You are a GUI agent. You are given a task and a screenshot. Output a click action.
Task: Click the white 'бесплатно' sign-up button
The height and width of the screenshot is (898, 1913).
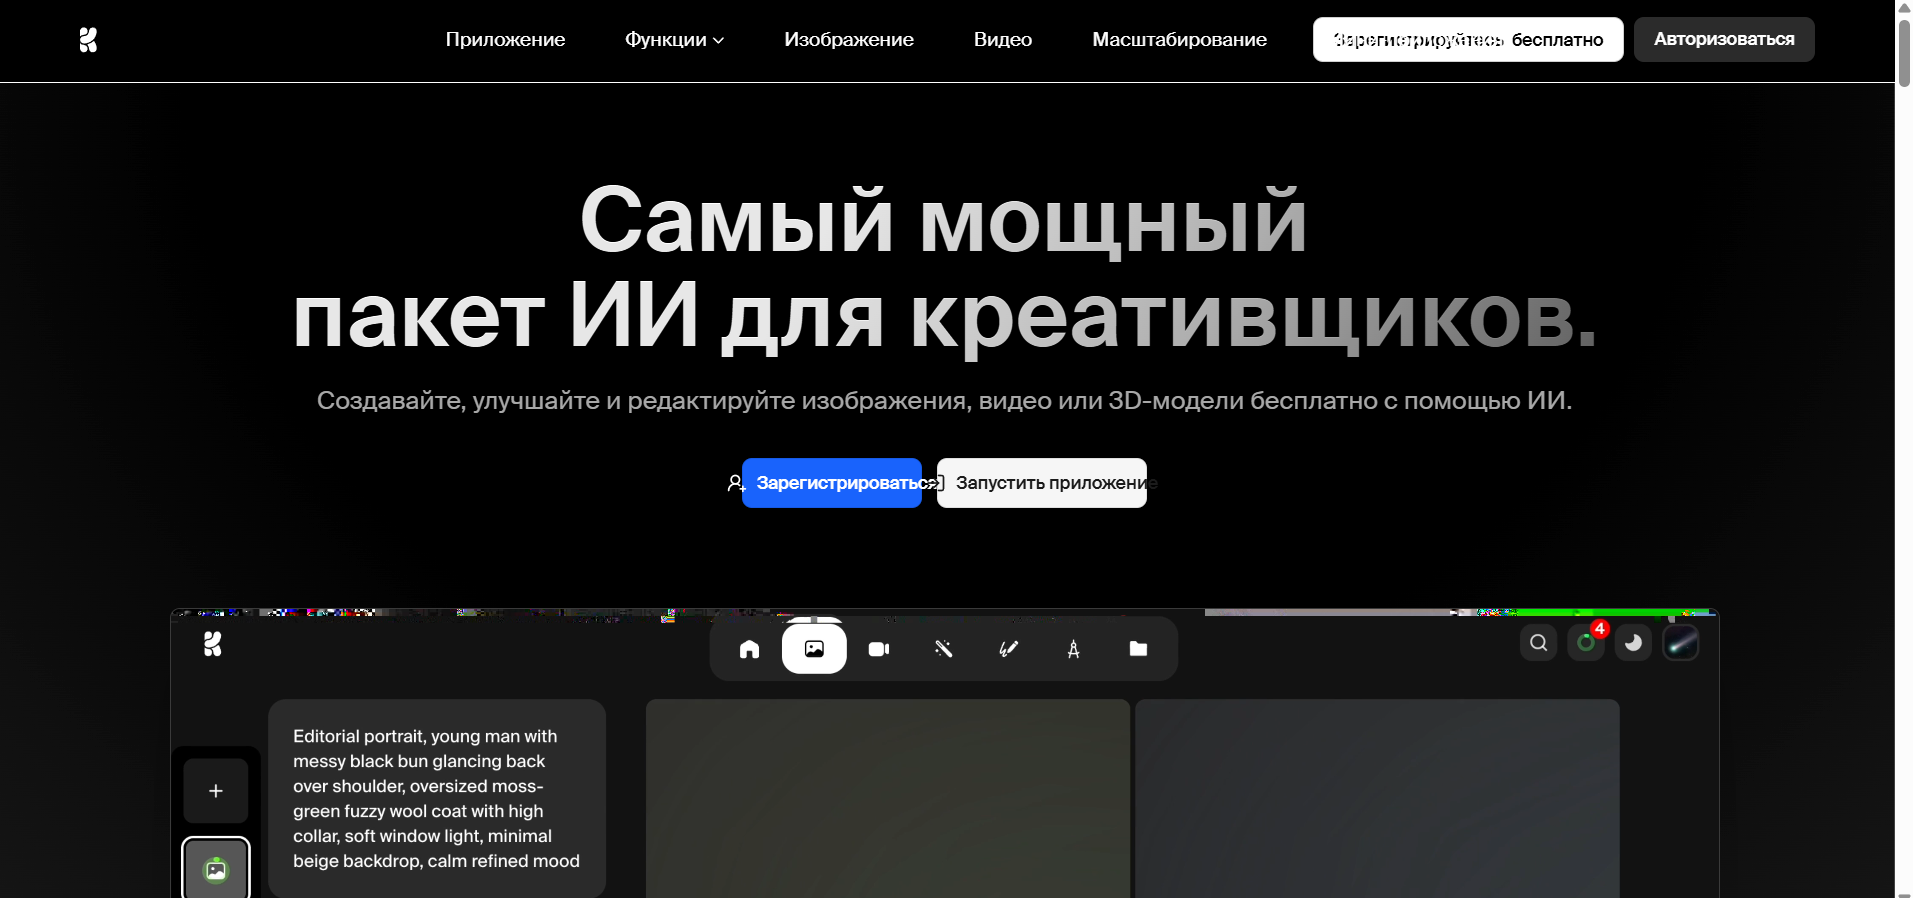point(1468,40)
